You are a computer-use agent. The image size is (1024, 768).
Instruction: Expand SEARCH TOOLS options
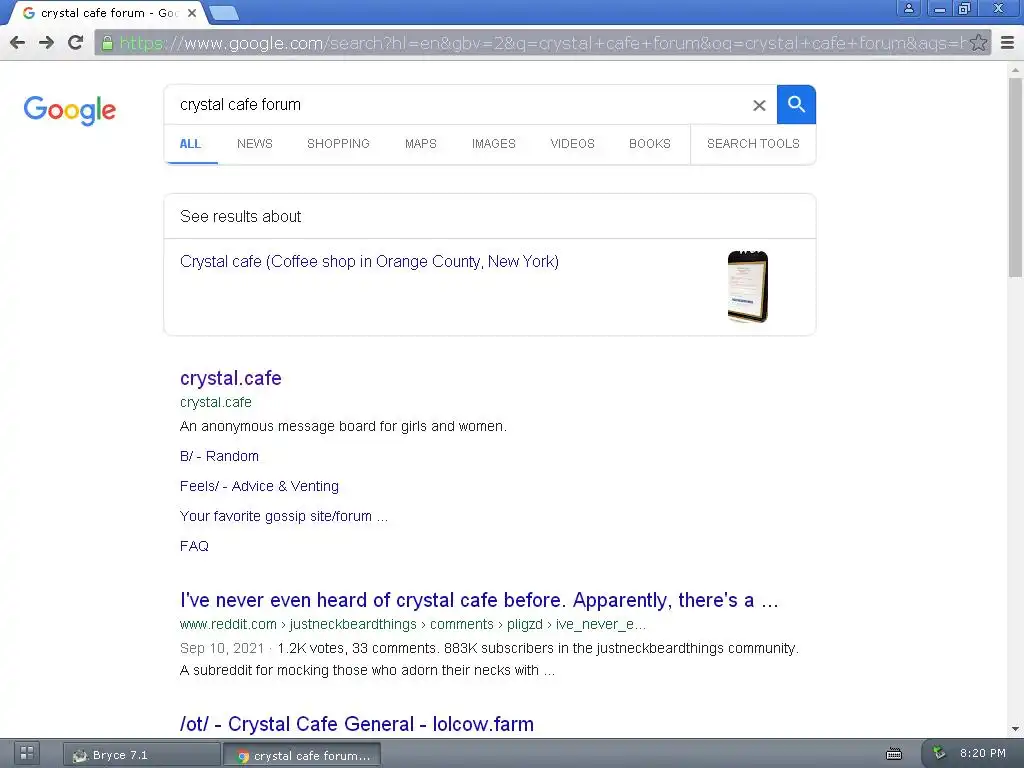(x=753, y=144)
